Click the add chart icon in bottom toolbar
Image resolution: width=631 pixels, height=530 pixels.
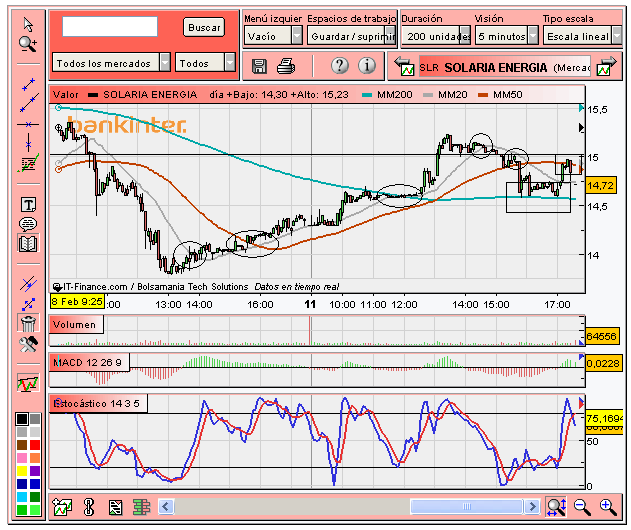(x=62, y=507)
